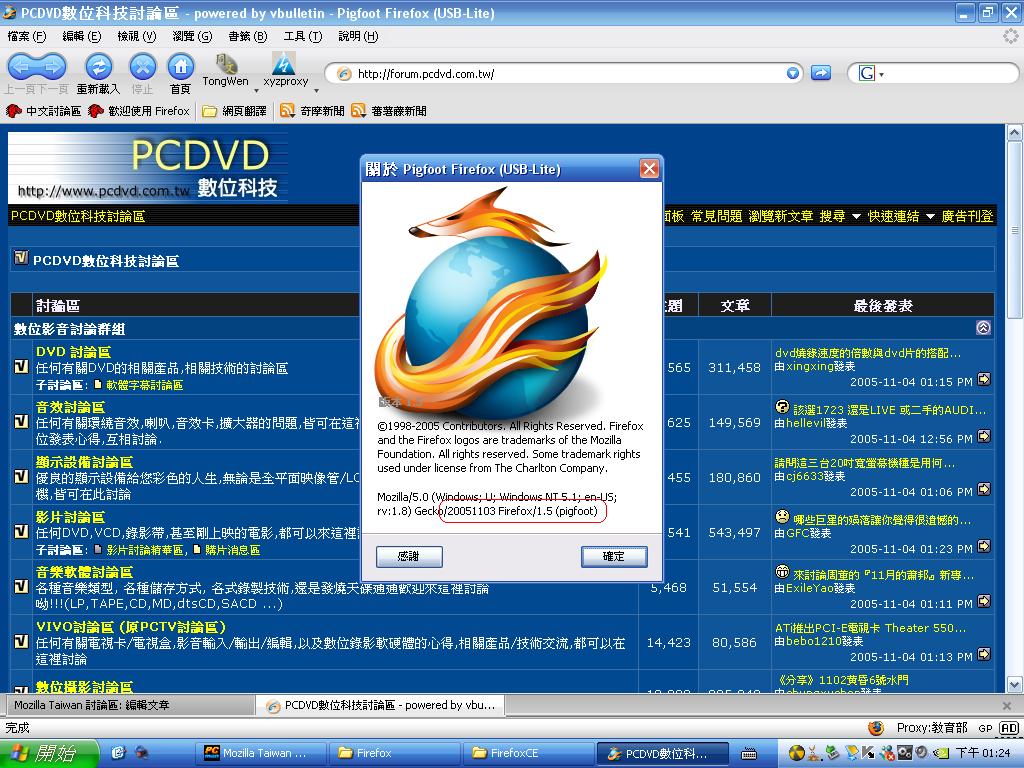Open the 軟體字幕討論區 subforum link

pyautogui.click(x=144, y=385)
